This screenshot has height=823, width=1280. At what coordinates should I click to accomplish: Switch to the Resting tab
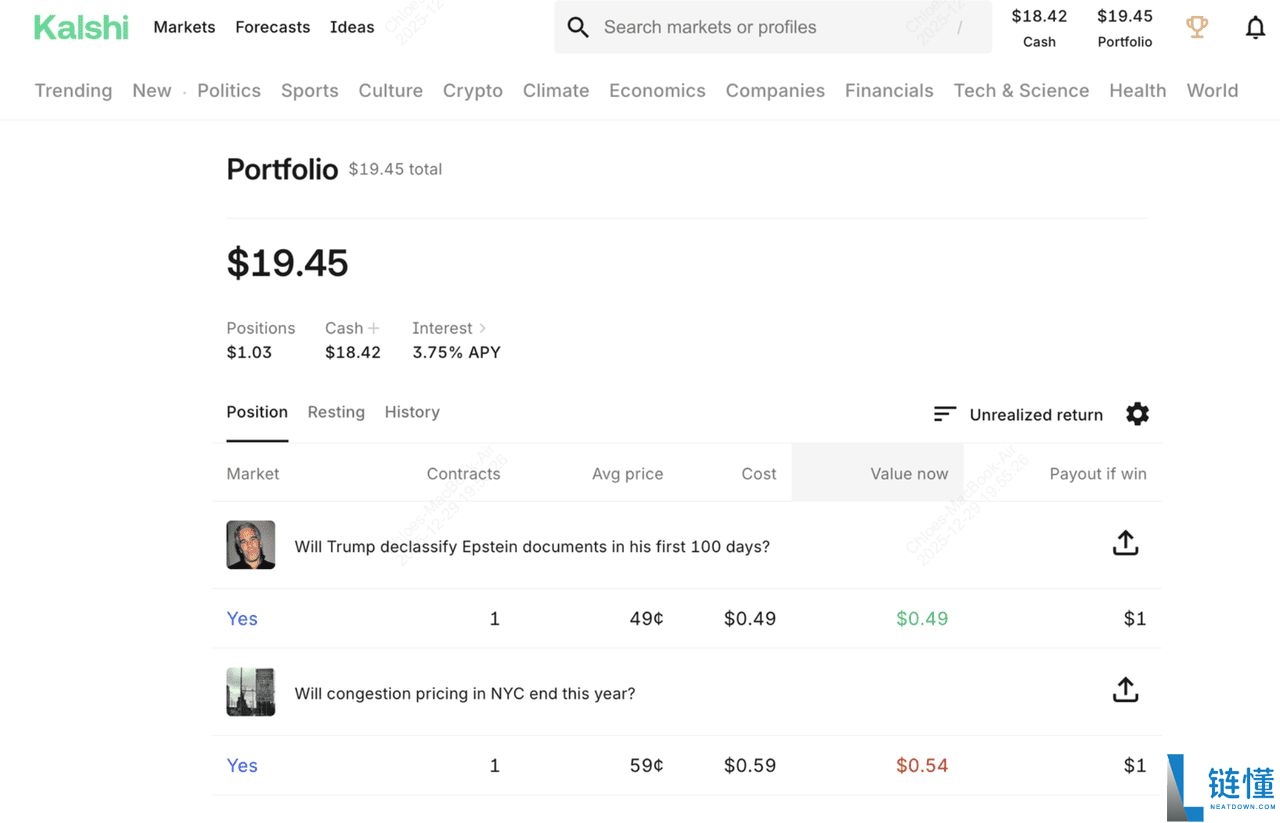pyautogui.click(x=336, y=412)
